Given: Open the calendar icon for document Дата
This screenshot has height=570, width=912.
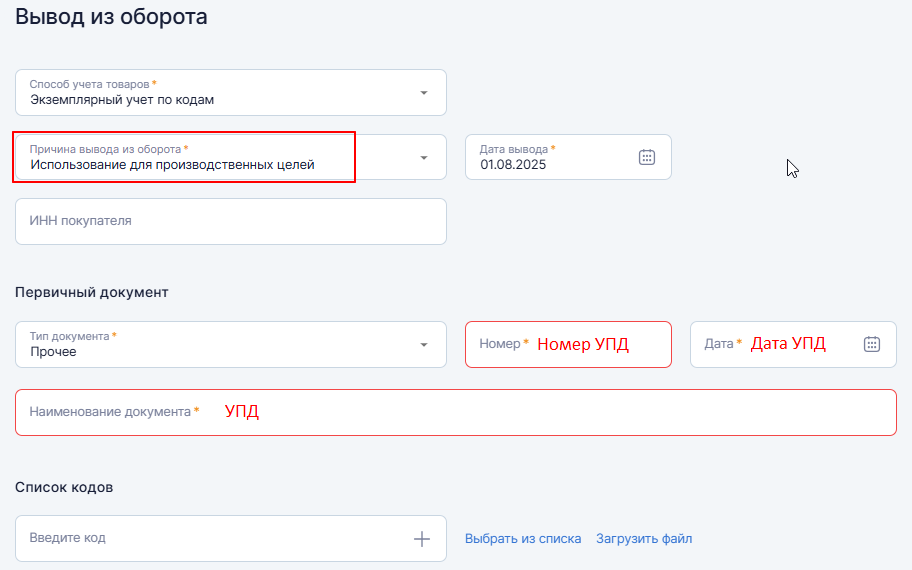Looking at the screenshot, I should 871,344.
